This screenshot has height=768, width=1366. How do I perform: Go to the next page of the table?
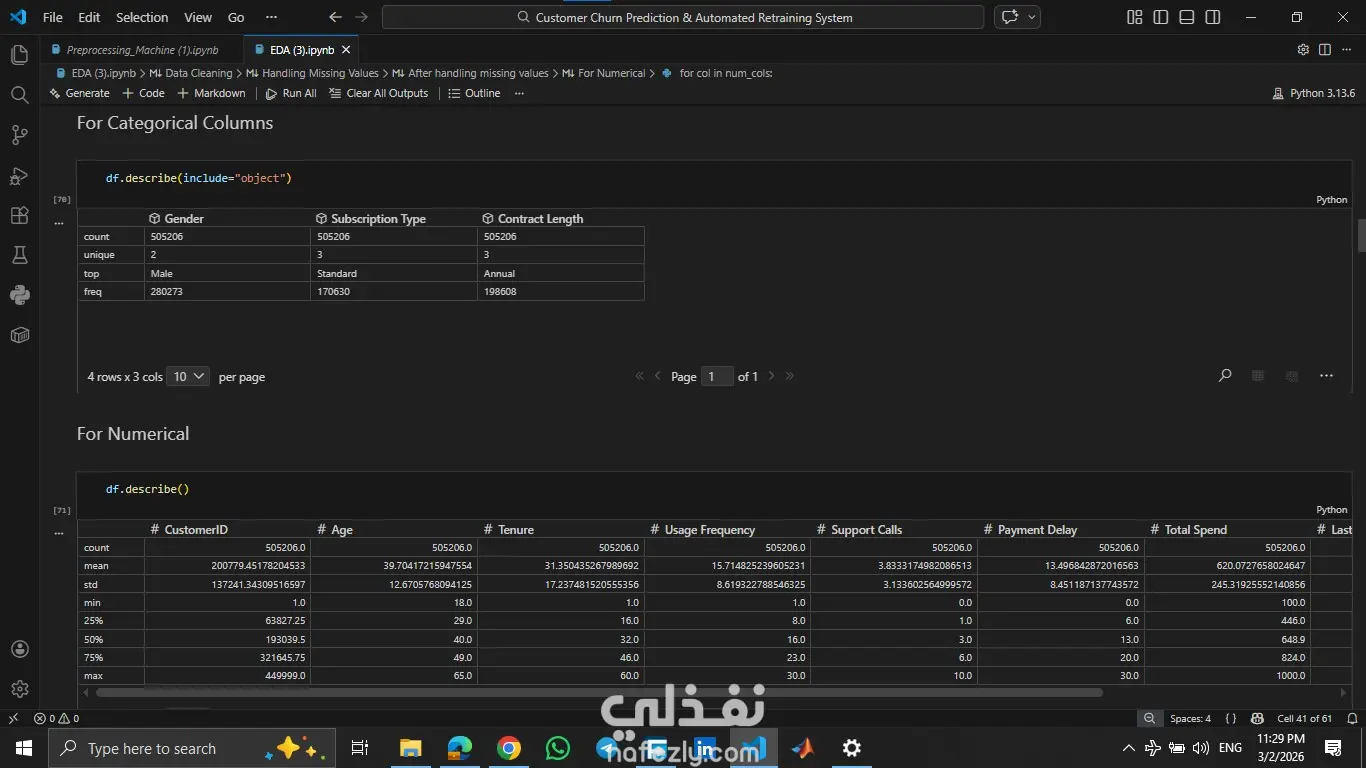[x=771, y=376]
